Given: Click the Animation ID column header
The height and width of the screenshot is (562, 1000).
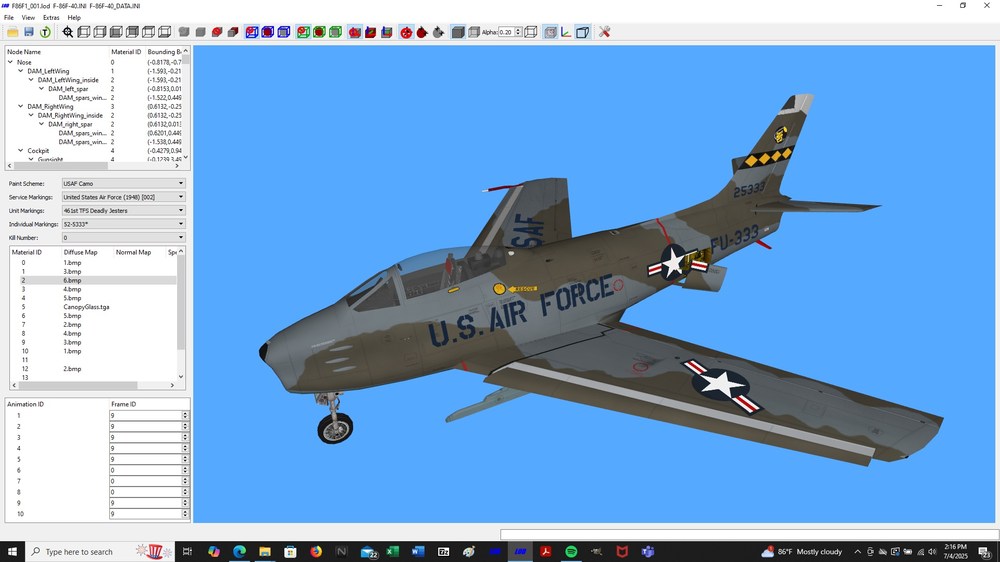Looking at the screenshot, I should click(x=26, y=404).
